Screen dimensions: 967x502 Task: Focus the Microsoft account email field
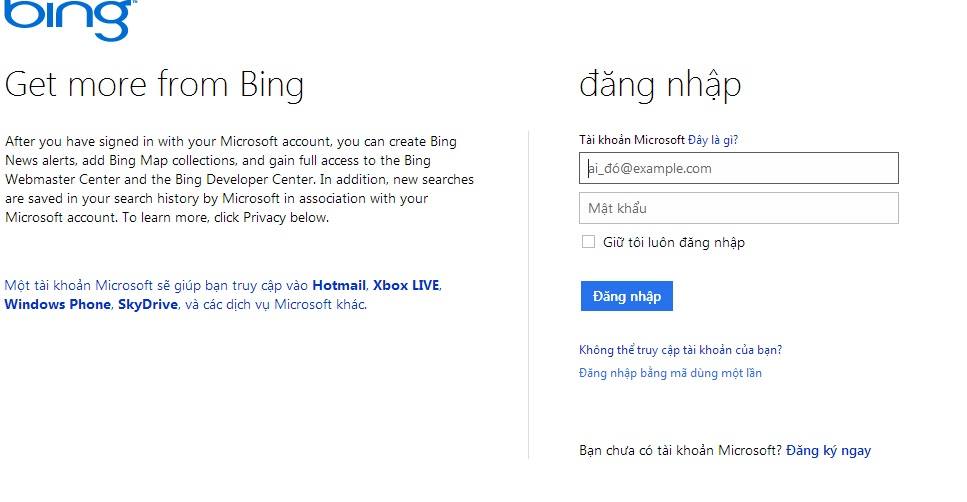[738, 168]
